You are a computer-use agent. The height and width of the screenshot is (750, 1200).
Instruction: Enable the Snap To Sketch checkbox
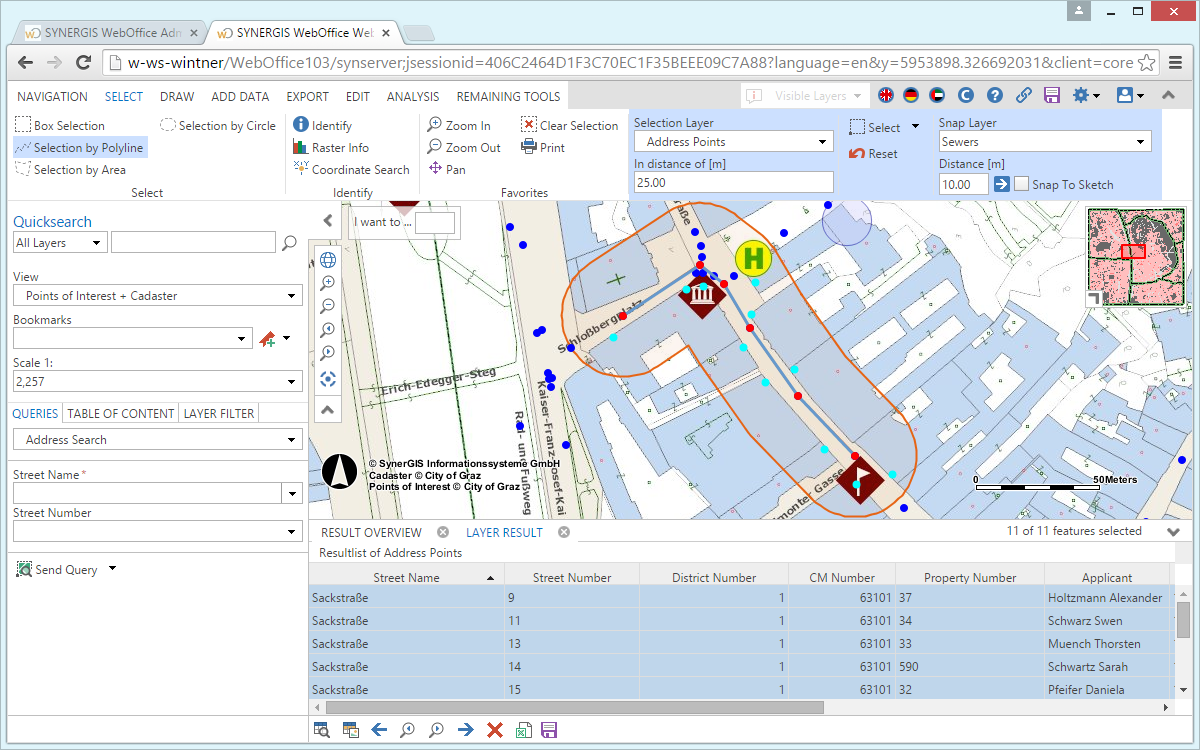pyautogui.click(x=1023, y=184)
